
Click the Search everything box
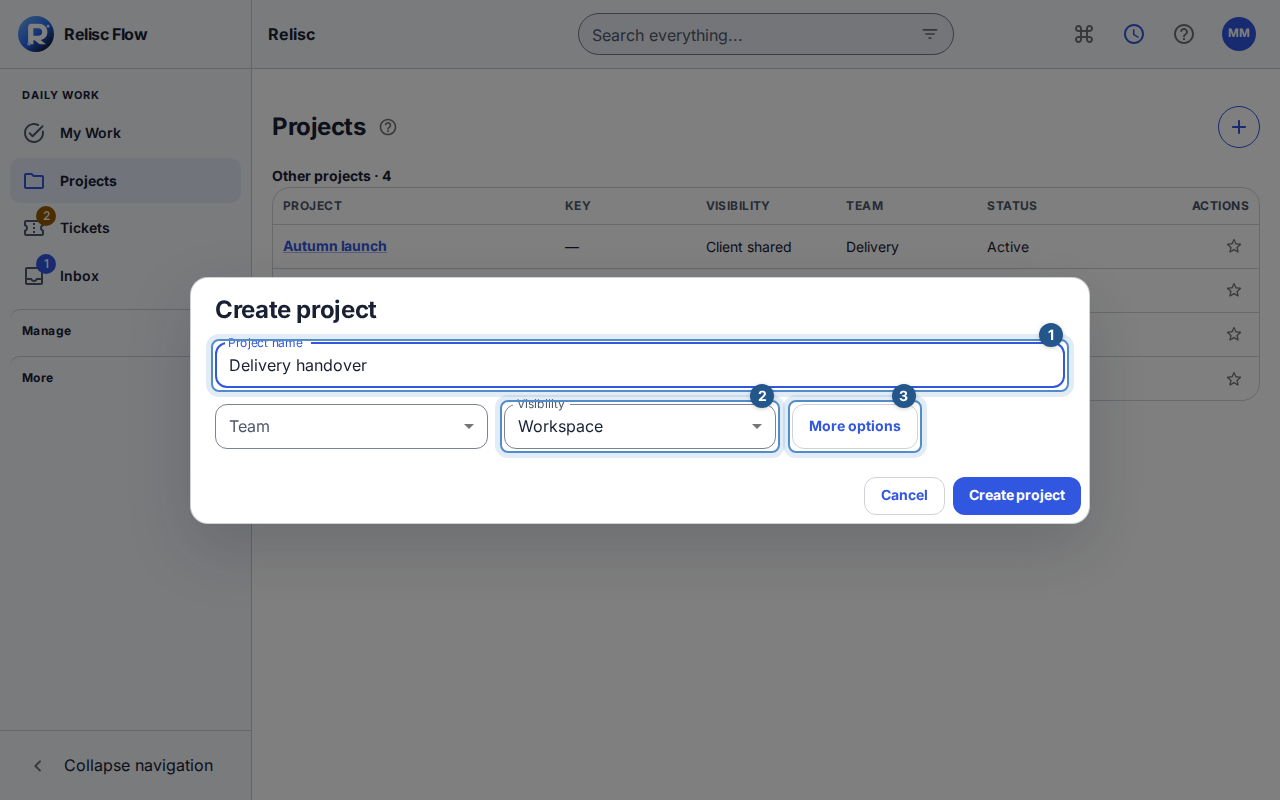pyautogui.click(x=766, y=34)
